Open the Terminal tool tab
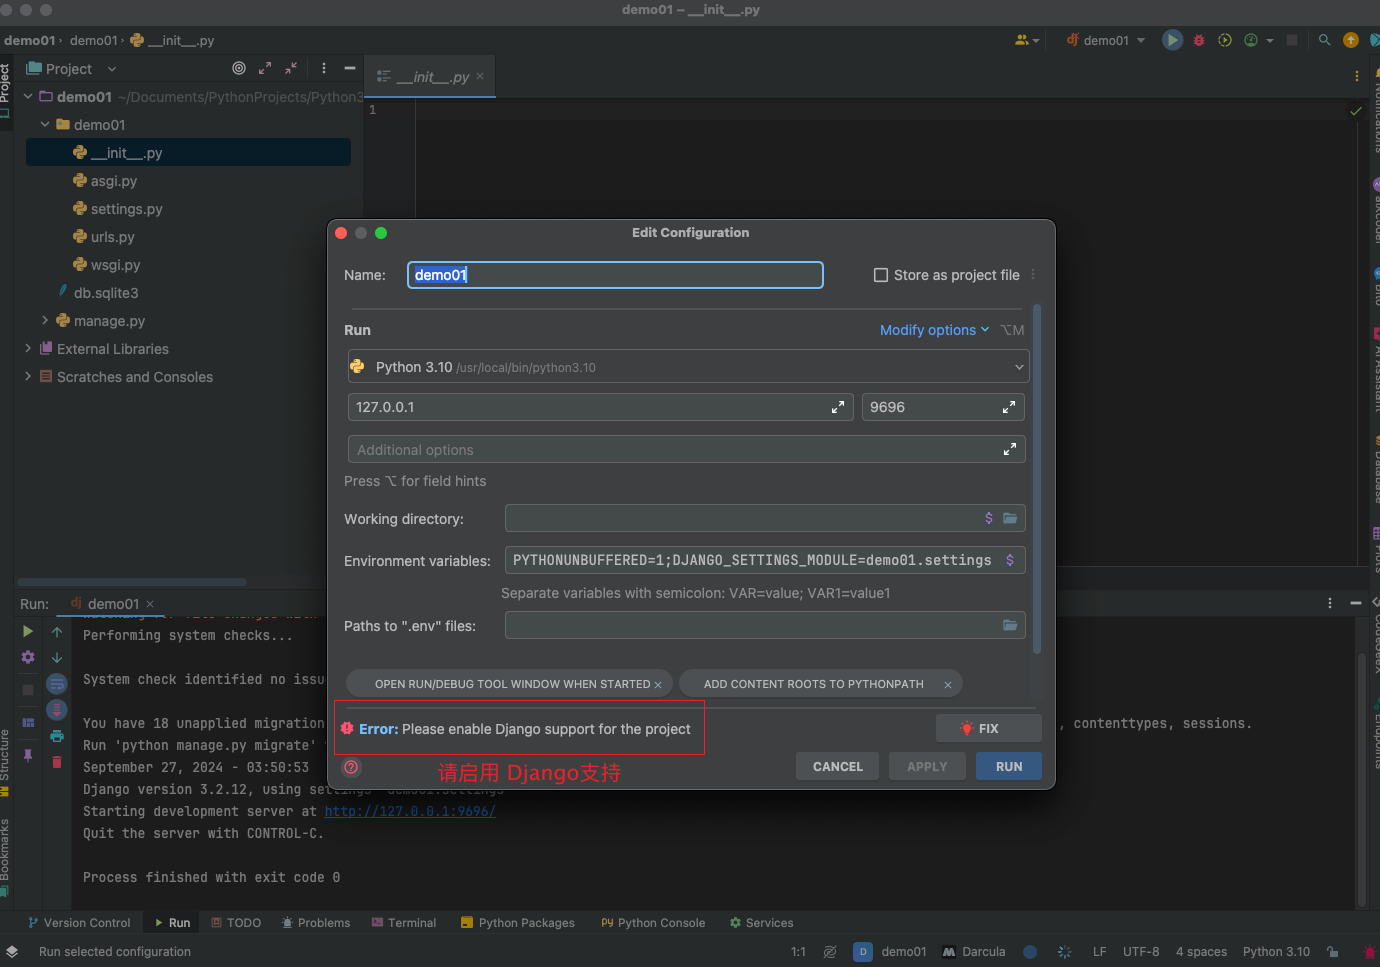 pyautogui.click(x=404, y=923)
